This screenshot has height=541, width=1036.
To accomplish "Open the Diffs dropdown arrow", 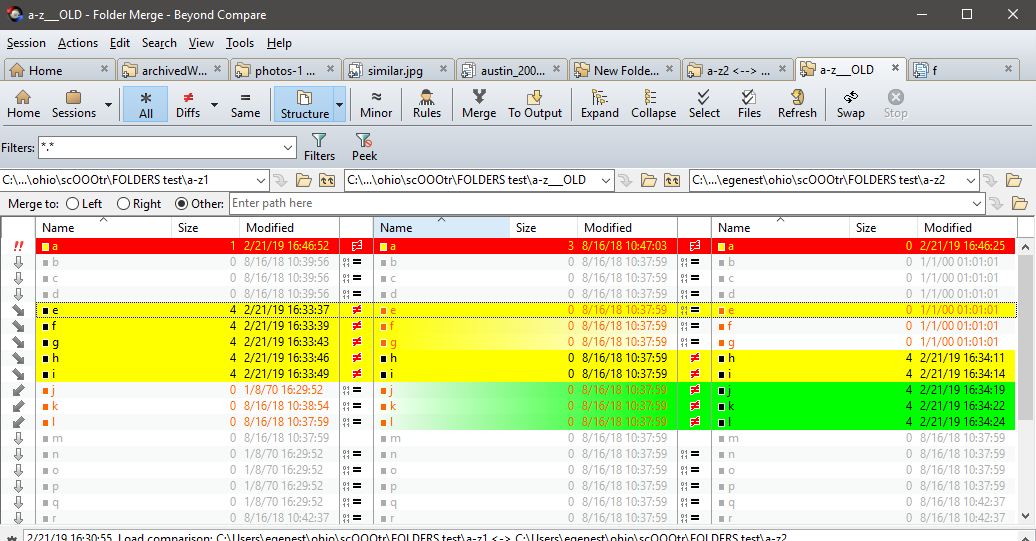I will [x=214, y=104].
